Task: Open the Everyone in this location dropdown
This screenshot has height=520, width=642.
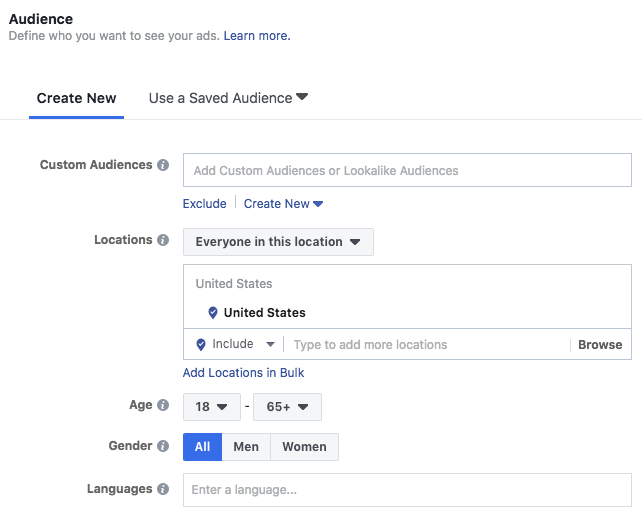Action: (x=278, y=242)
